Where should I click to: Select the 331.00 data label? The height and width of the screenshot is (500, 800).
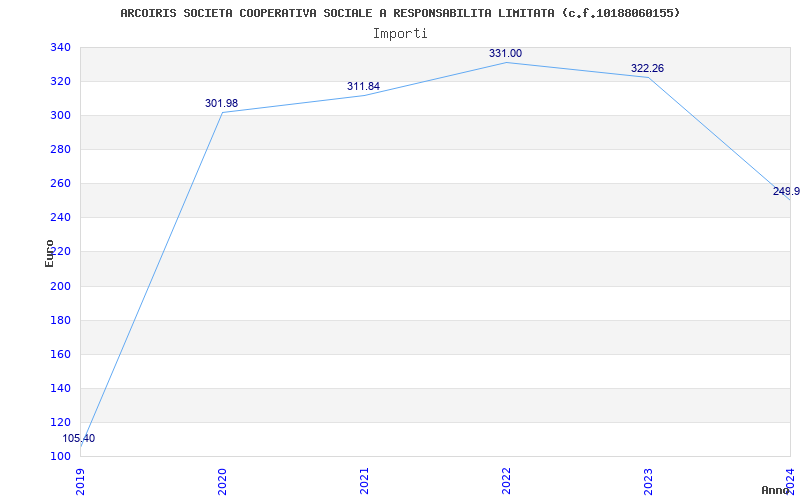(x=506, y=54)
